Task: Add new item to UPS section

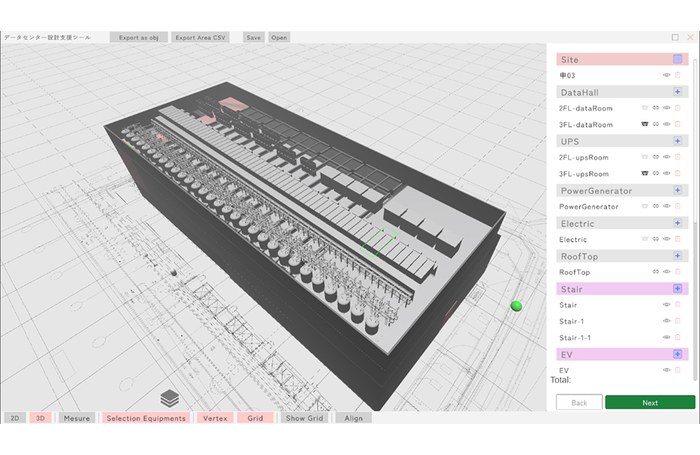Action: 678,141
